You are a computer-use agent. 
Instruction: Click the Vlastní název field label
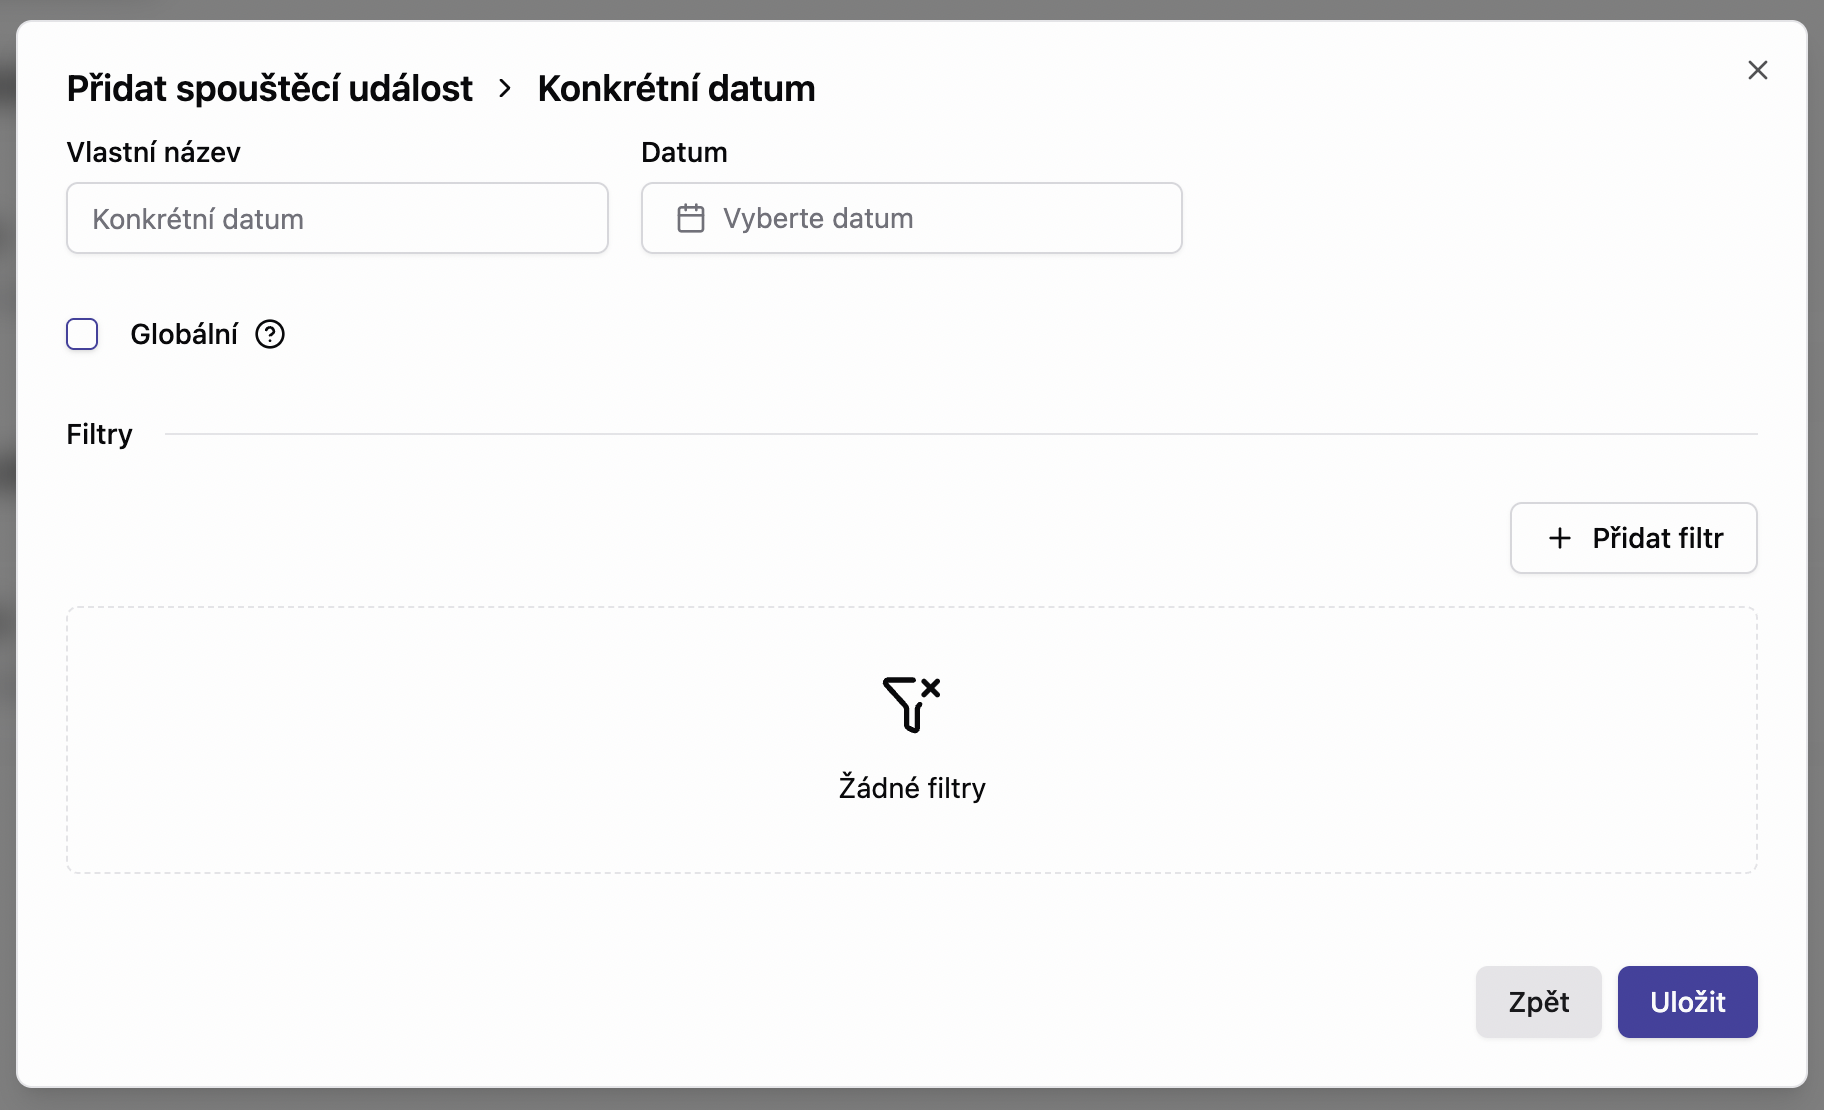tap(153, 152)
